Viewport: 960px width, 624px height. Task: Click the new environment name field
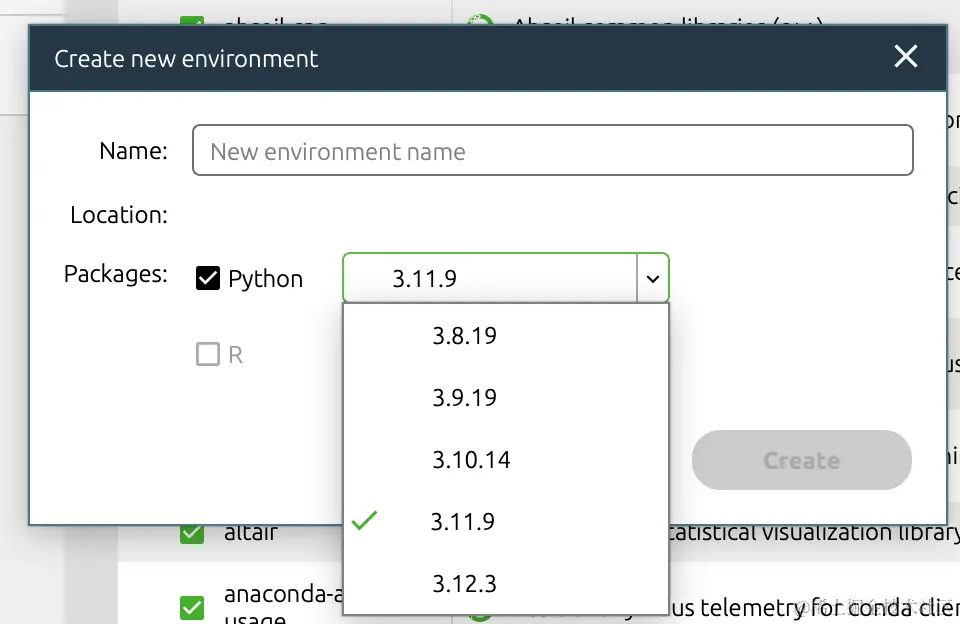[x=552, y=151]
